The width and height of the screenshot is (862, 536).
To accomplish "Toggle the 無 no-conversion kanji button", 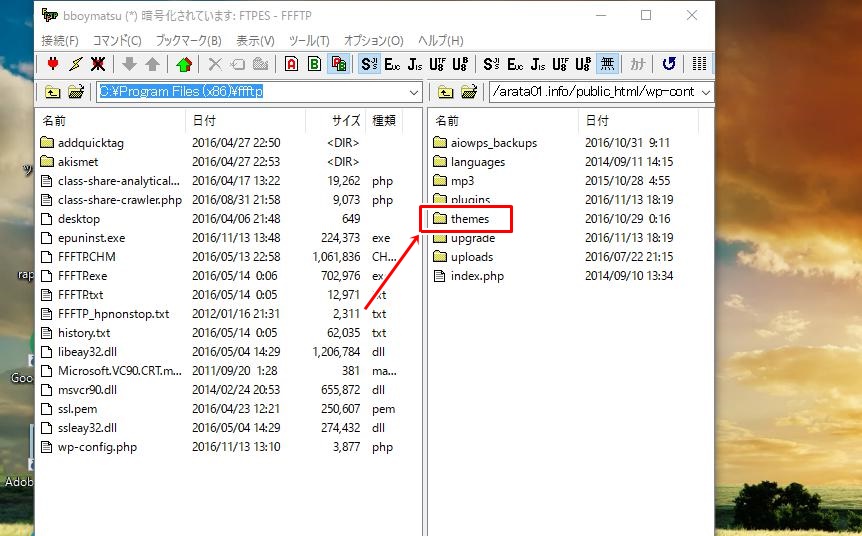I will tap(607, 64).
